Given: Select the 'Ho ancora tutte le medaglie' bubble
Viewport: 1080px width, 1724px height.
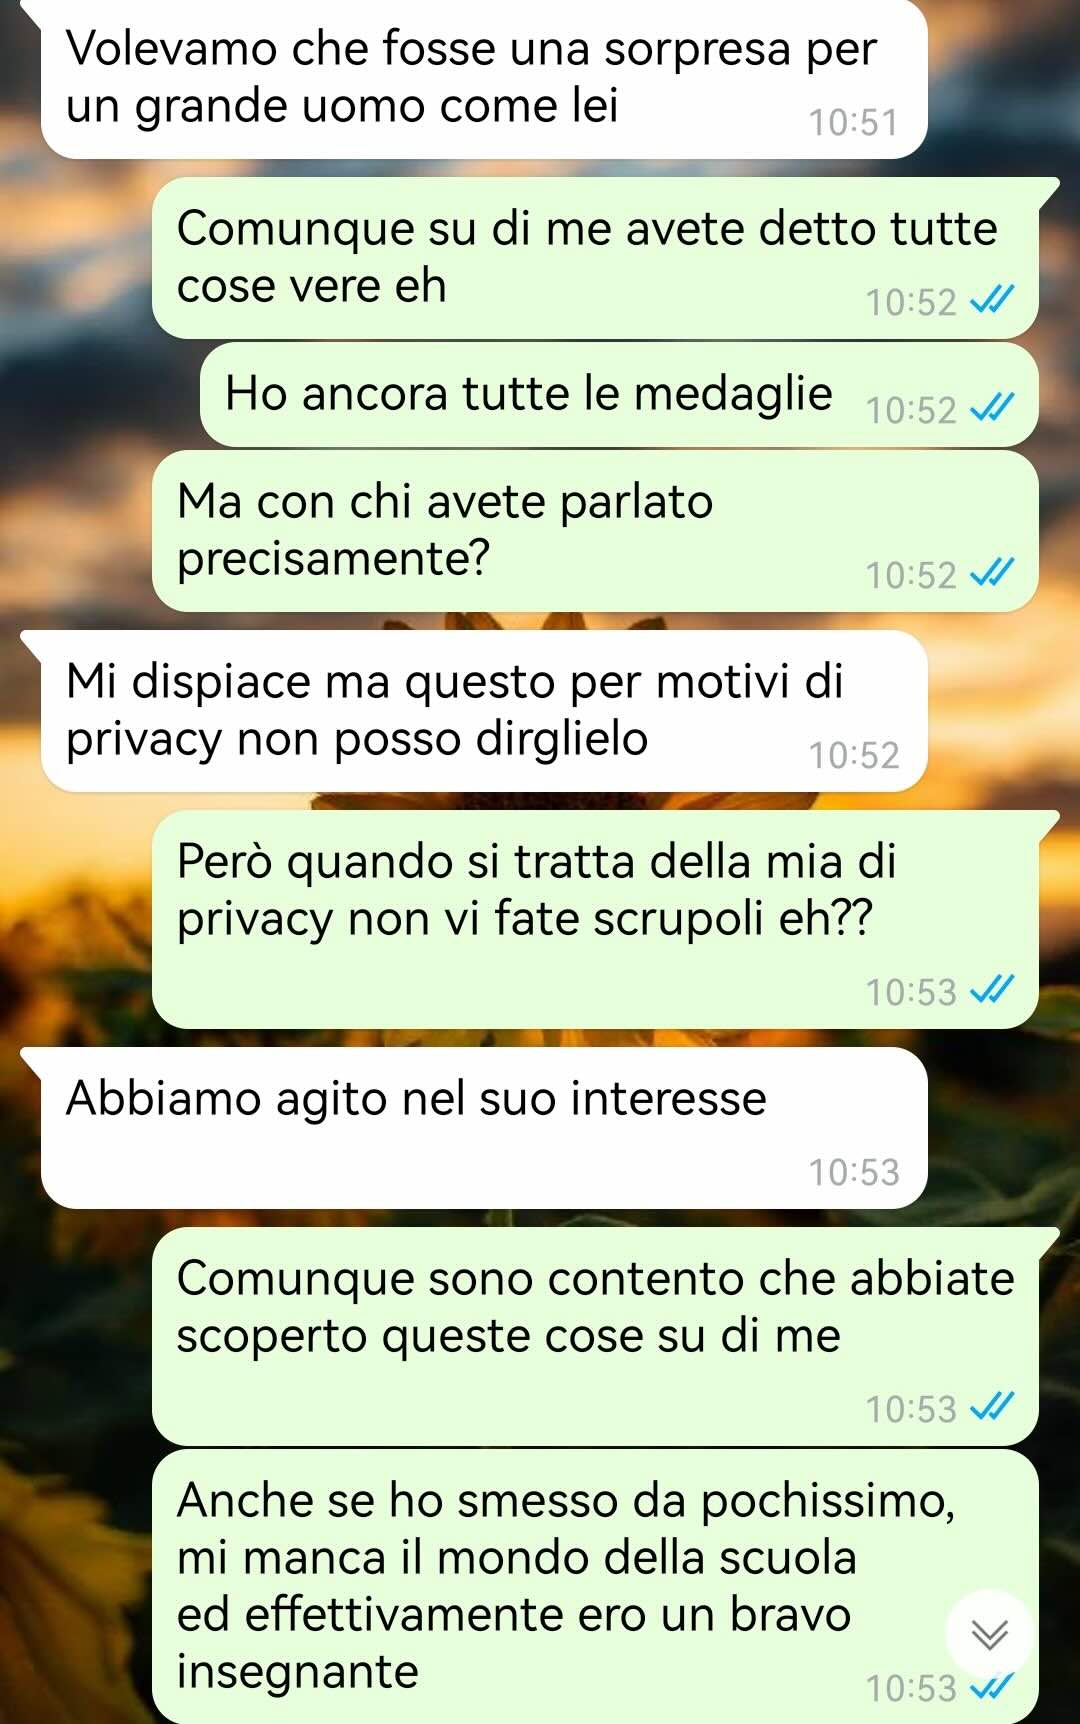Looking at the screenshot, I should pos(619,395).
